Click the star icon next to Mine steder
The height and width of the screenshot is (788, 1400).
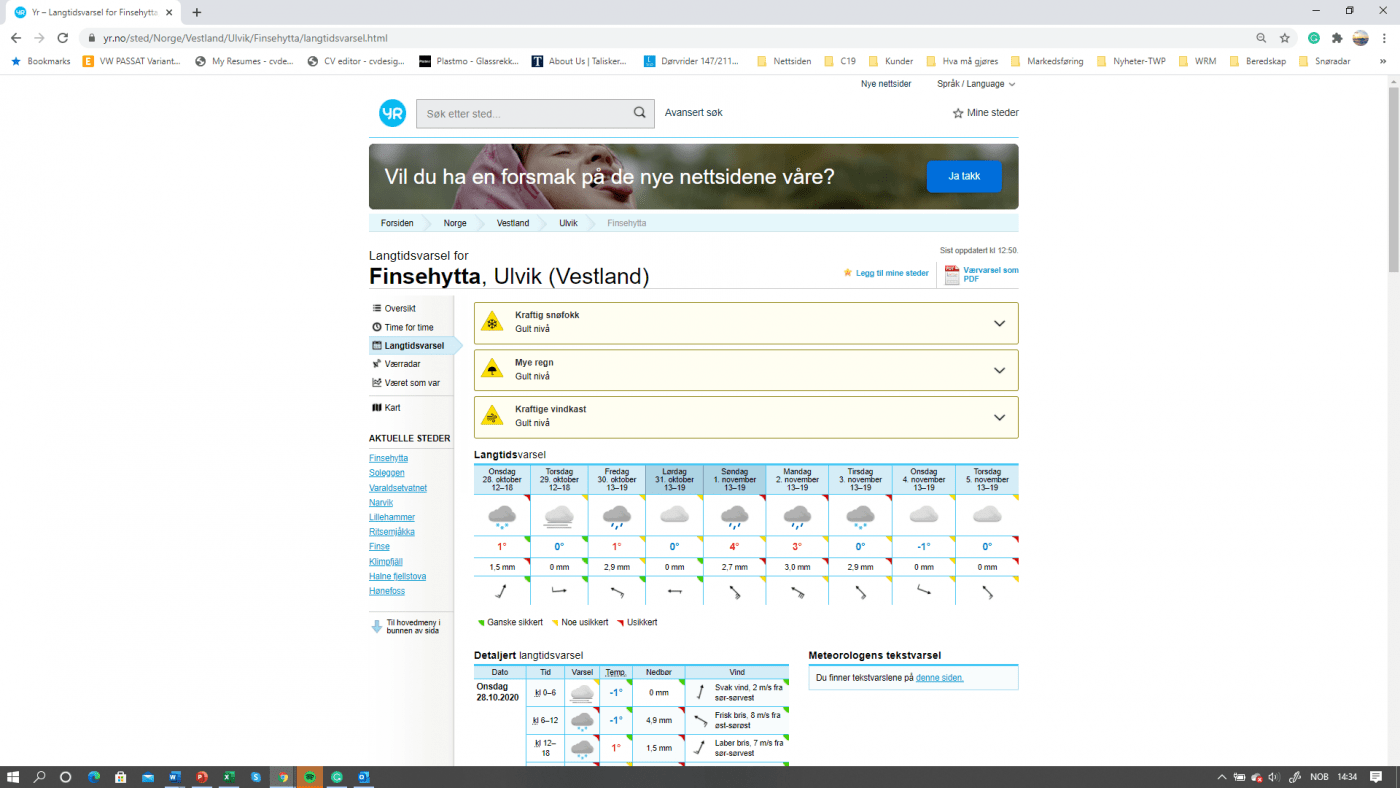pyautogui.click(x=958, y=113)
